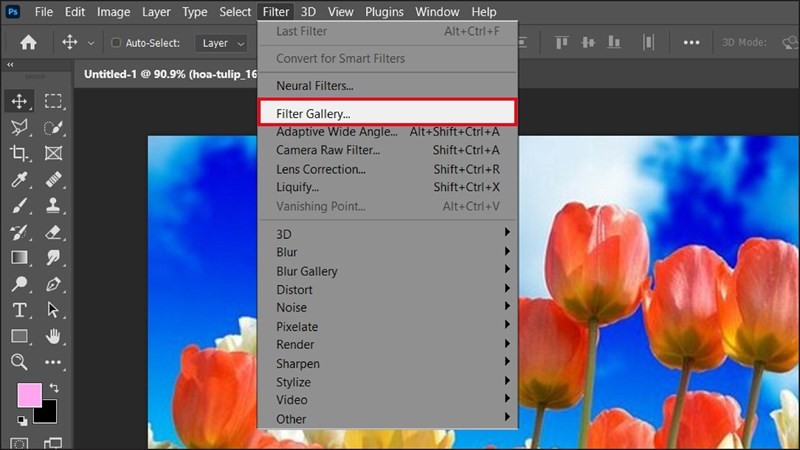Choose Neural Filters menu entry
The height and width of the screenshot is (450, 800).
(x=388, y=86)
